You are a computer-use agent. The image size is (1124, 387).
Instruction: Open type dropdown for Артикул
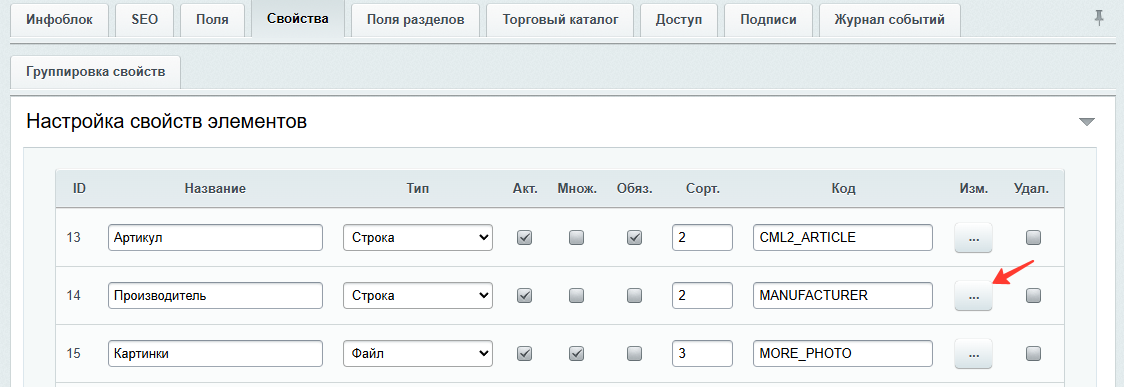click(x=418, y=237)
